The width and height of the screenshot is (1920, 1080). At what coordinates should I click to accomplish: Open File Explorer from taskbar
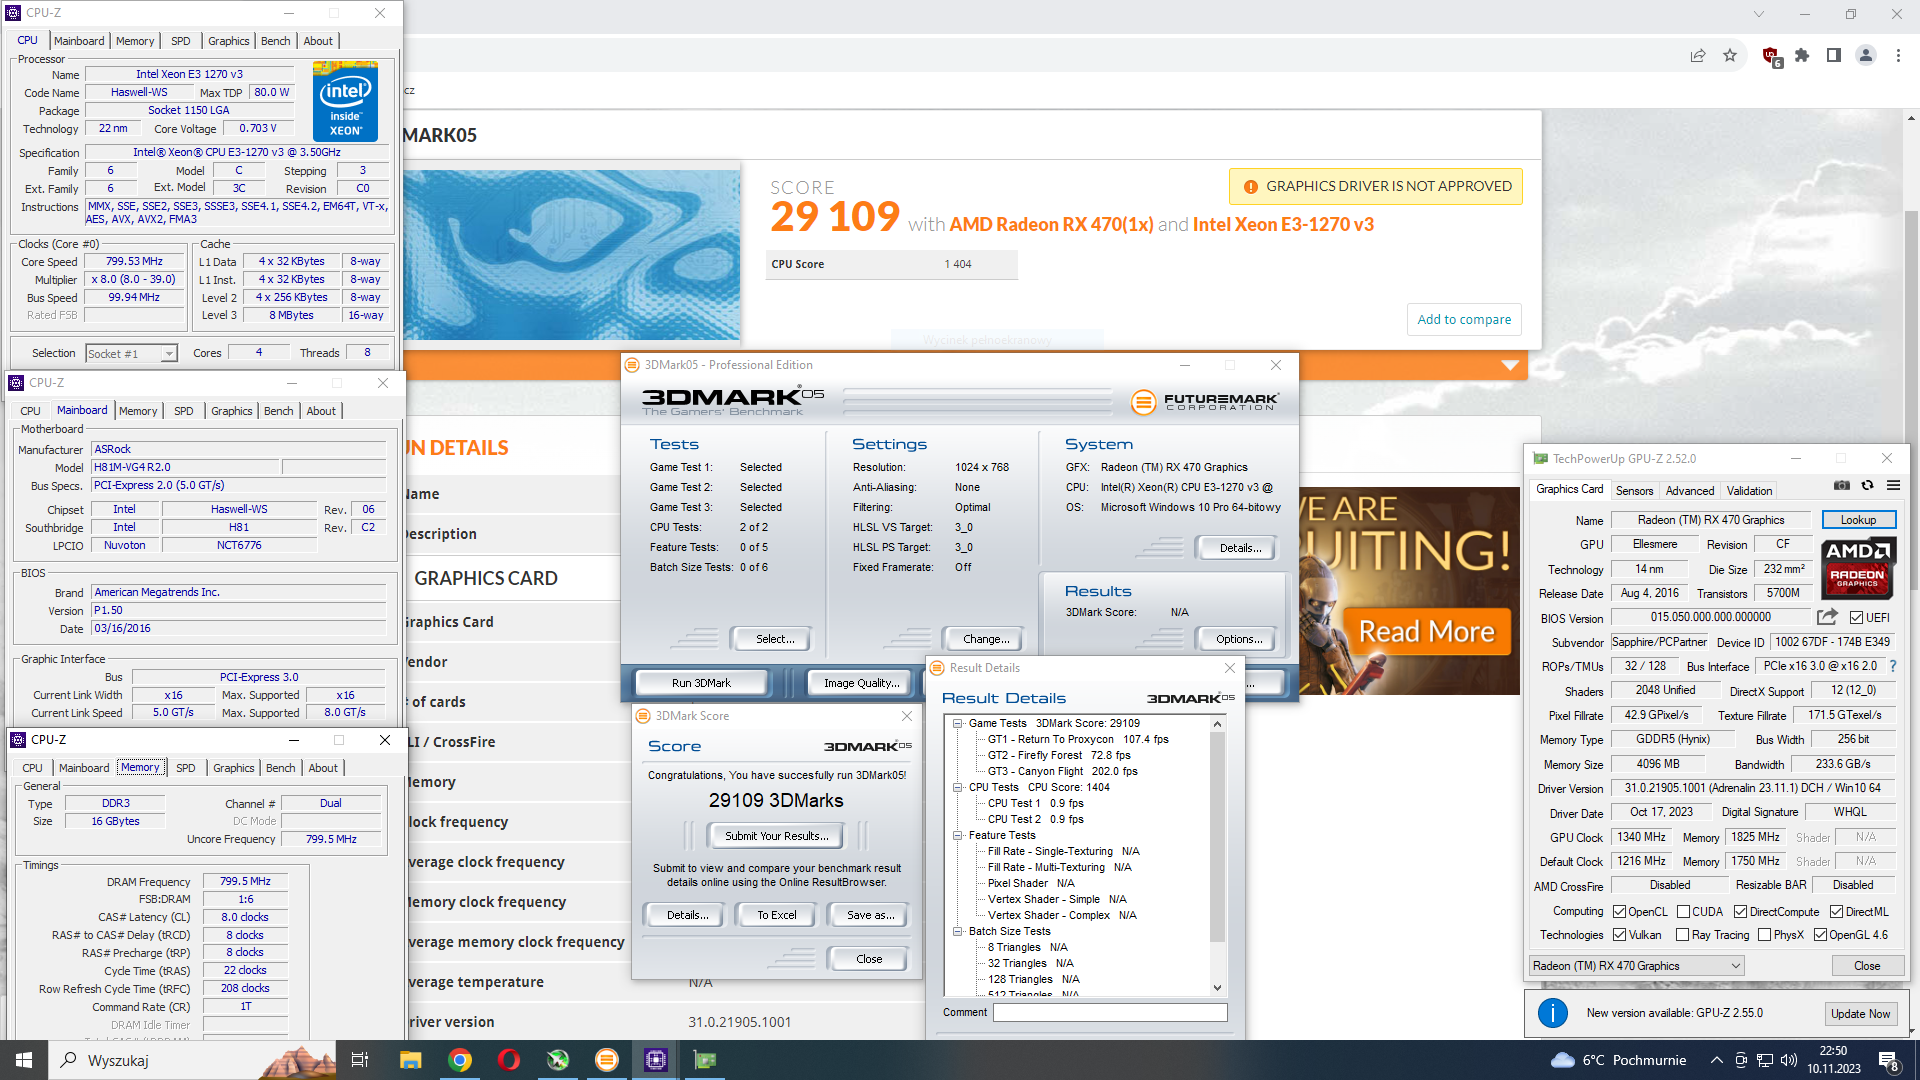click(411, 1060)
